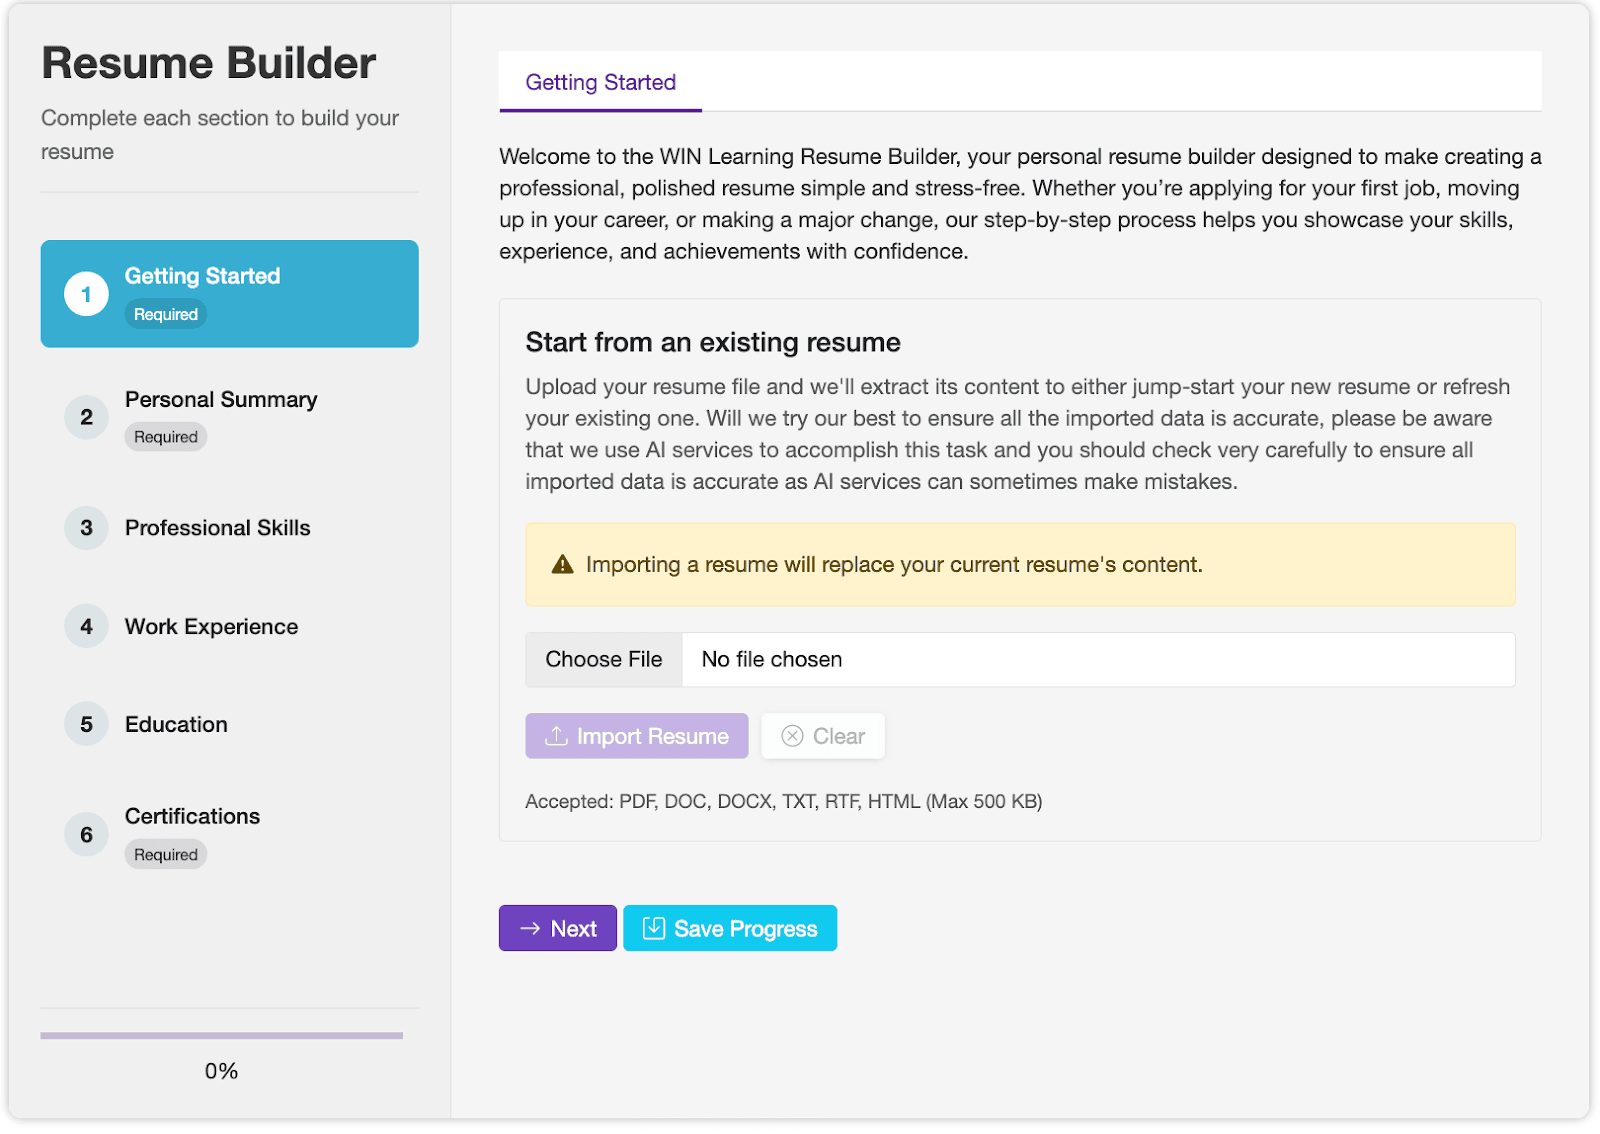Click the save icon on Save Progress button
Screen dimensions: 1600x1134
(655, 928)
